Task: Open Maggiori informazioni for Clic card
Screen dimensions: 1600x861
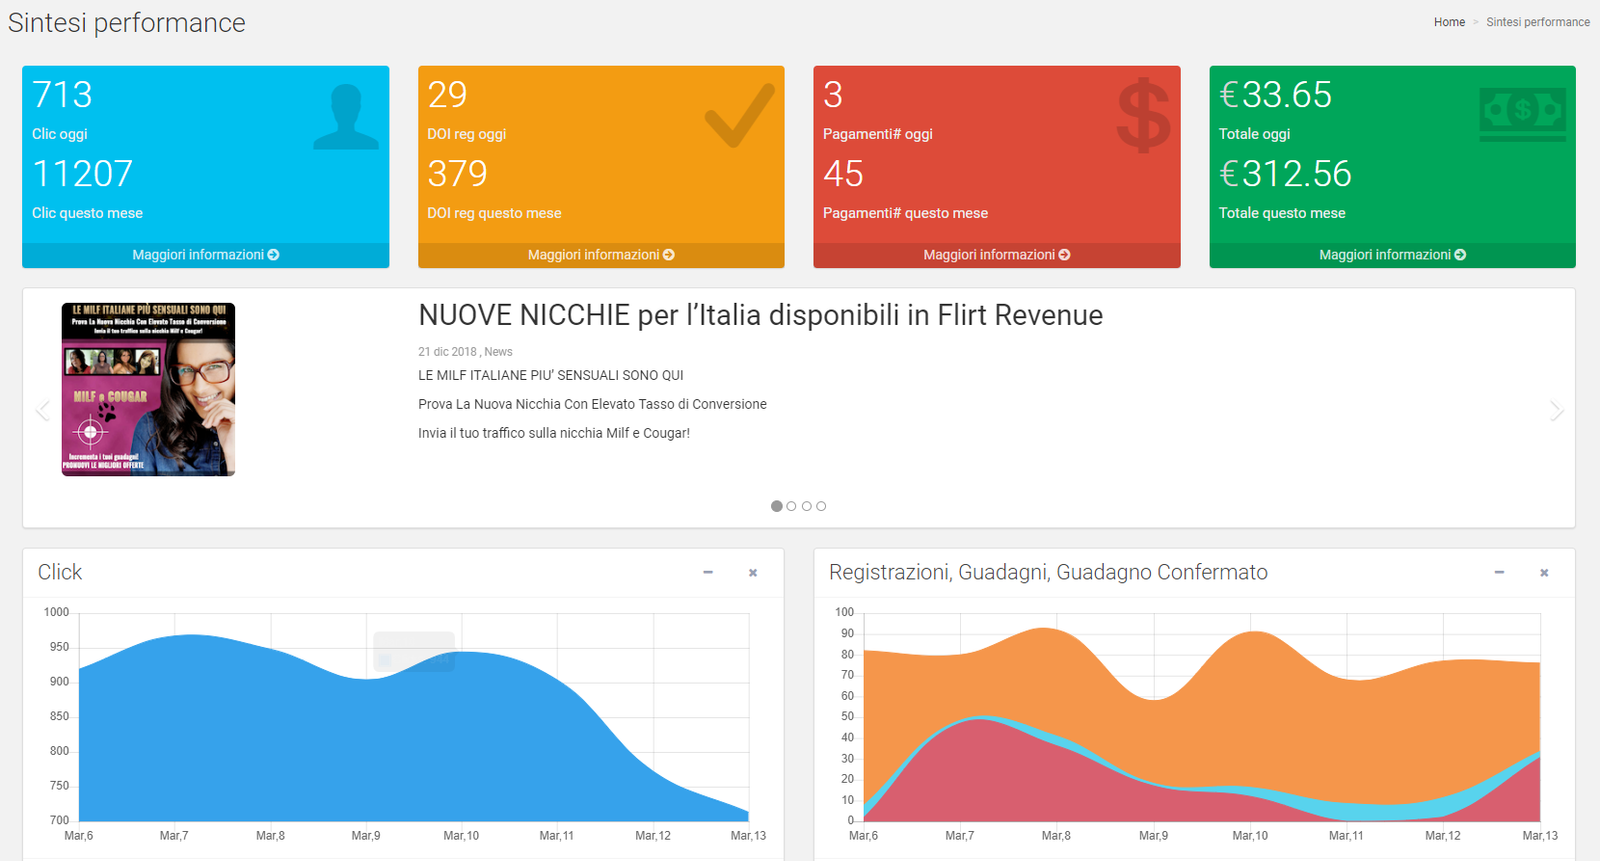Action: [205, 255]
